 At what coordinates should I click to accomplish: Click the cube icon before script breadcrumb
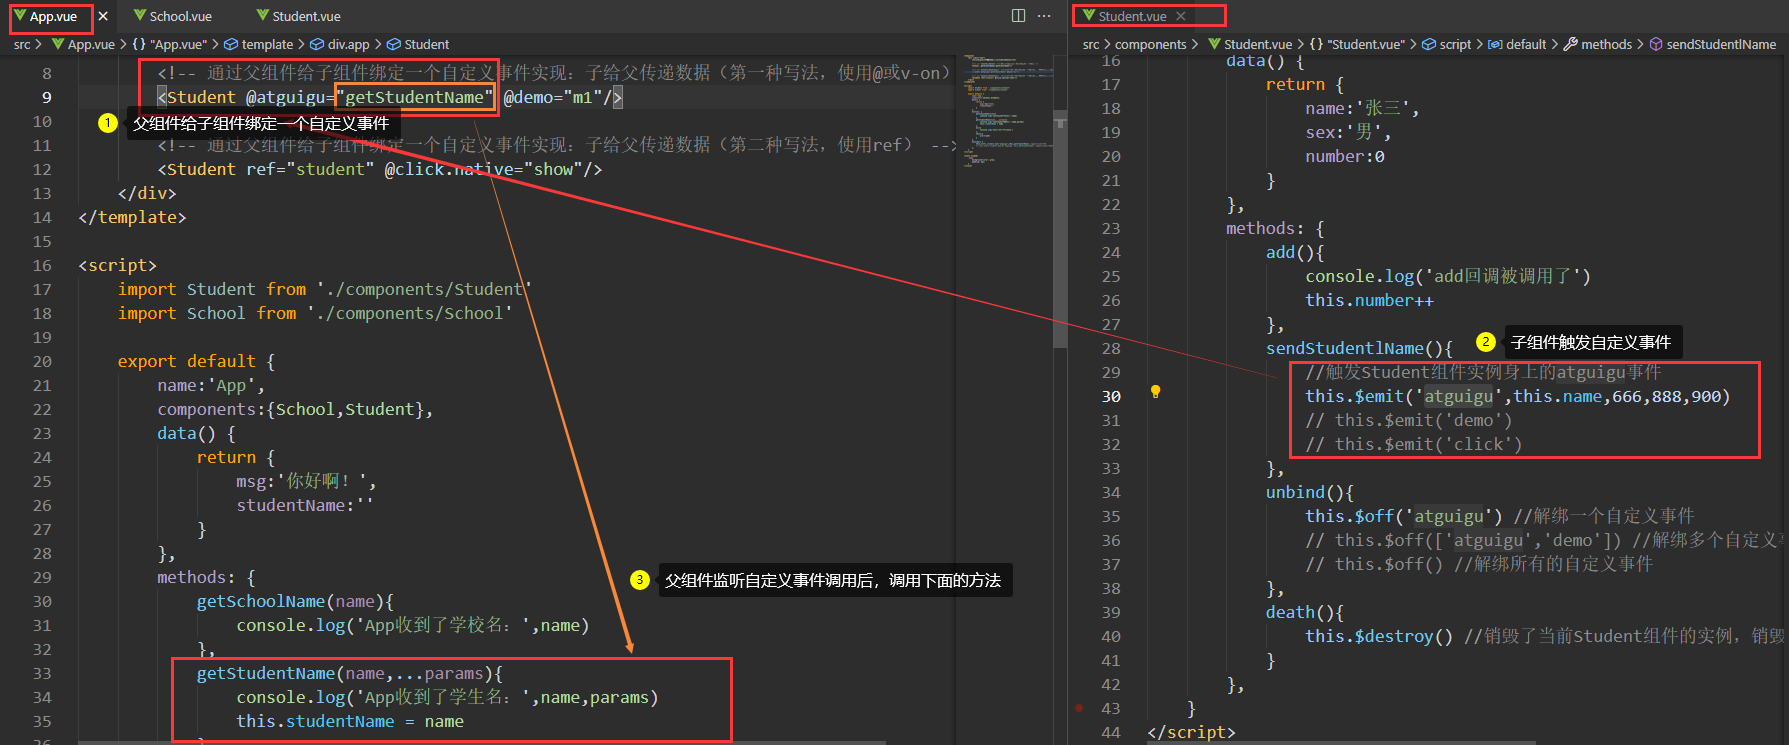point(1429,45)
